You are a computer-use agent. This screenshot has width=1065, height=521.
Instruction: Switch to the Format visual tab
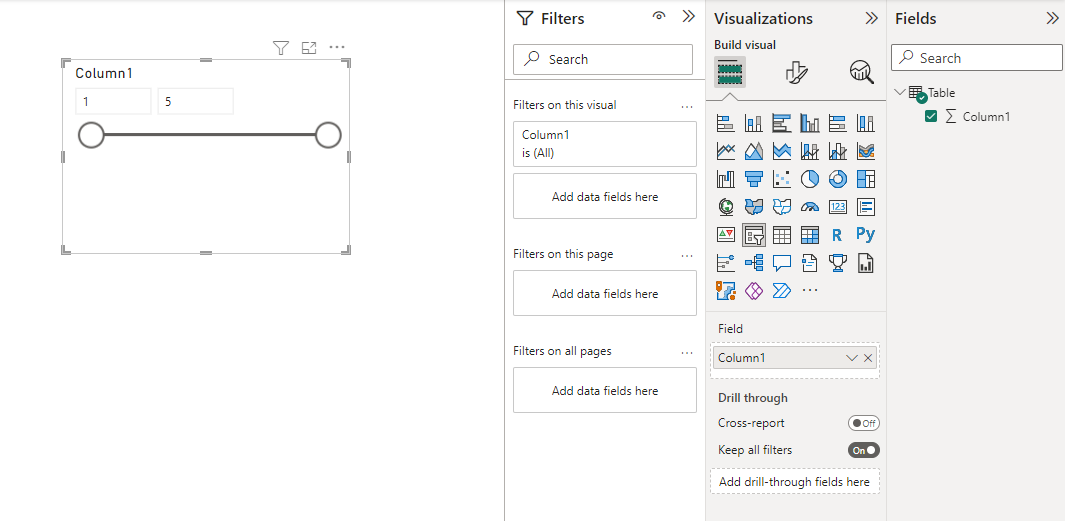(x=795, y=72)
